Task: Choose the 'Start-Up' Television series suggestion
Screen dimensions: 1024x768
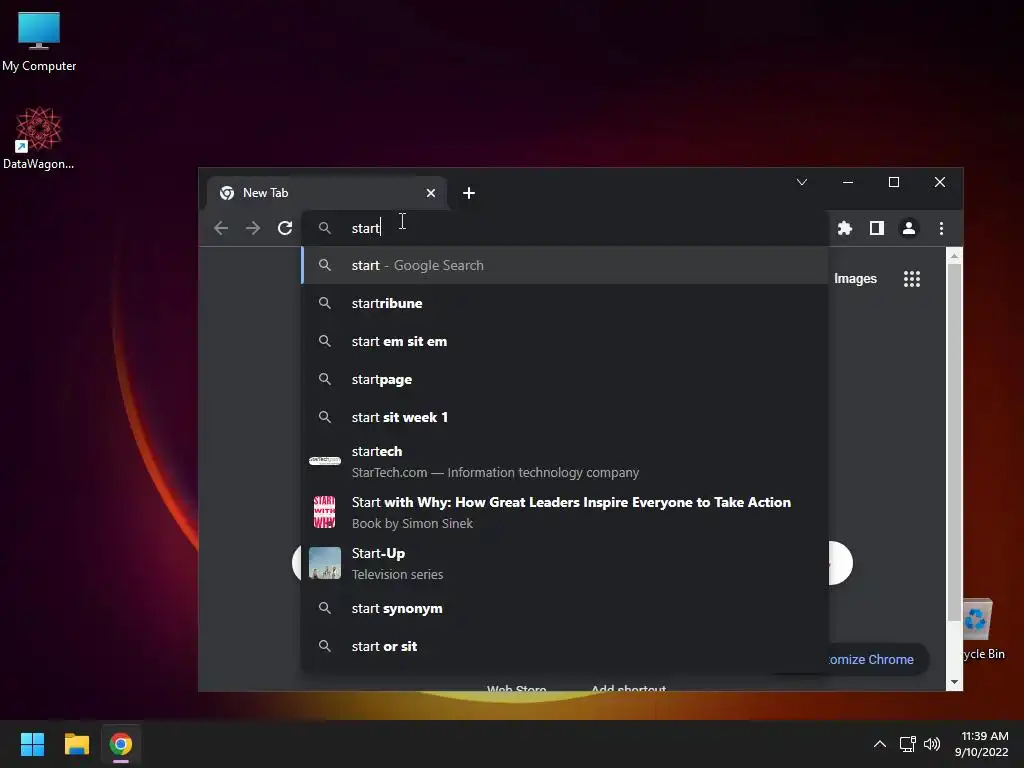Action: click(x=565, y=563)
